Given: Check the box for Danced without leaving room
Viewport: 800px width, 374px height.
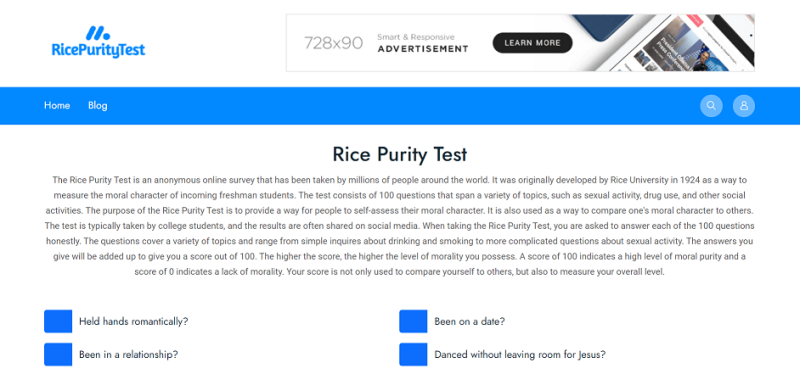Looking at the screenshot, I should point(413,355).
